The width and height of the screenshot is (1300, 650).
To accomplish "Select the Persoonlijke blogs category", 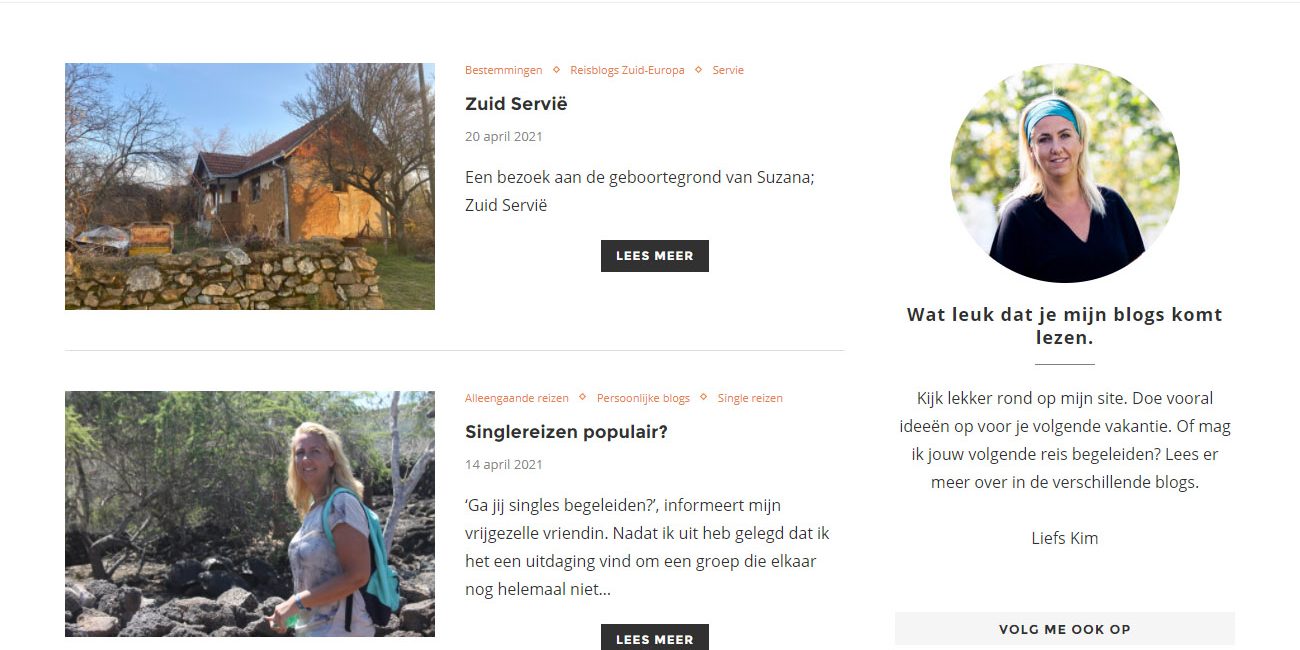I will [643, 398].
